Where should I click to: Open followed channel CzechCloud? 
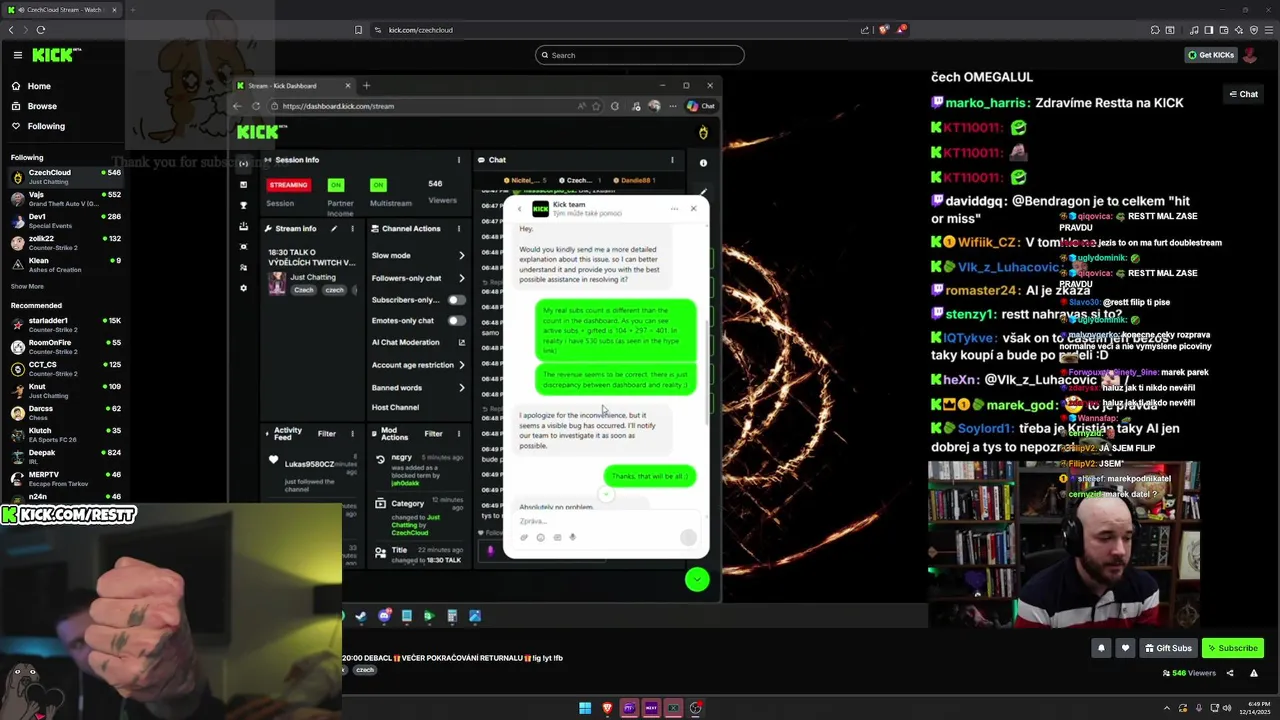(x=65, y=176)
